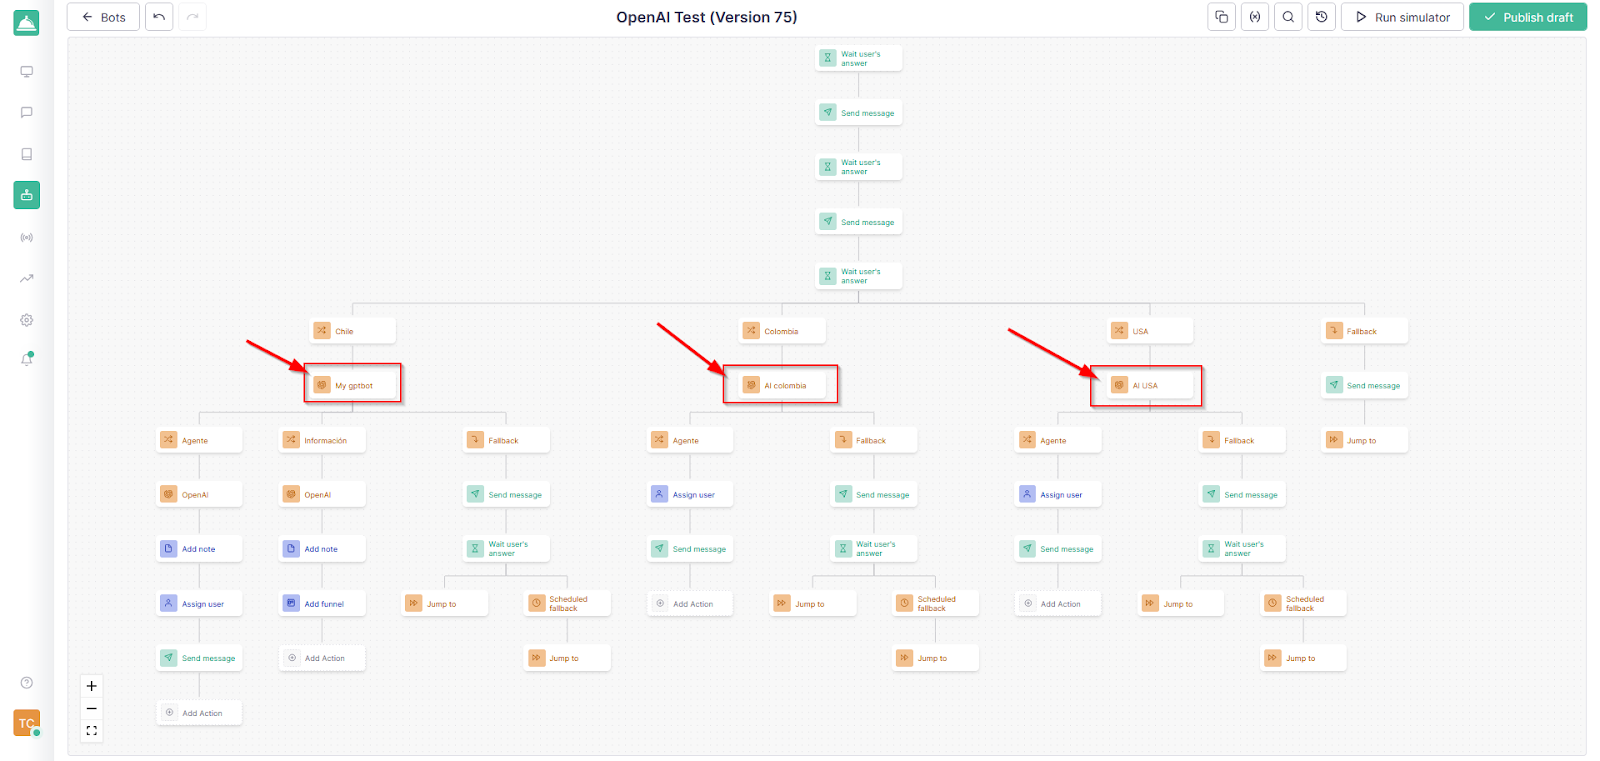Click the undo arrow button

pos(159,17)
